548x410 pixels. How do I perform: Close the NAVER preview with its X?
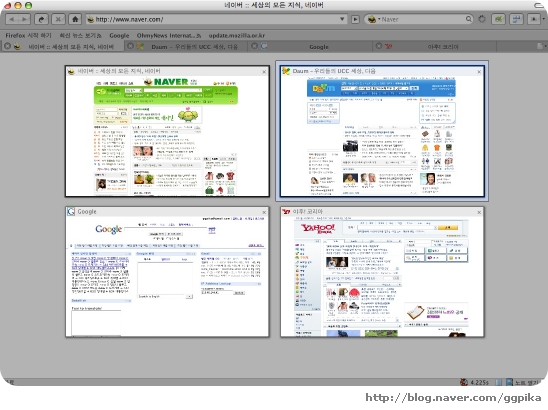(264, 72)
